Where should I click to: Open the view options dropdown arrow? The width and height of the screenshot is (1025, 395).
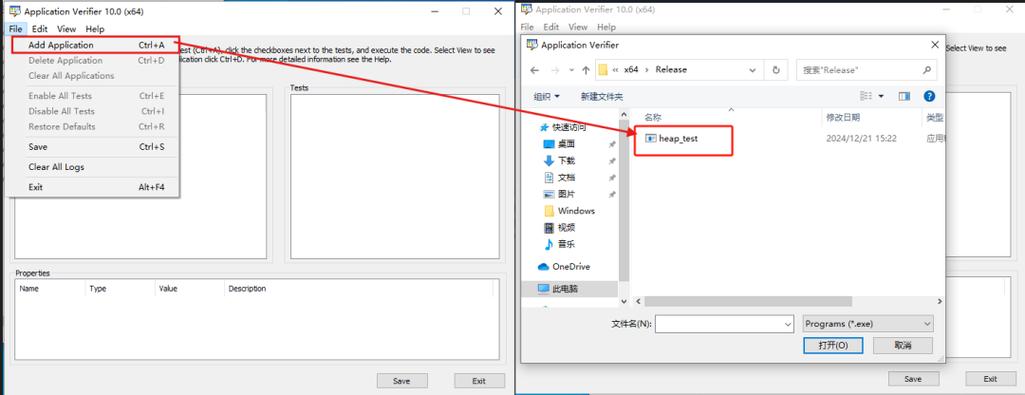coord(881,96)
